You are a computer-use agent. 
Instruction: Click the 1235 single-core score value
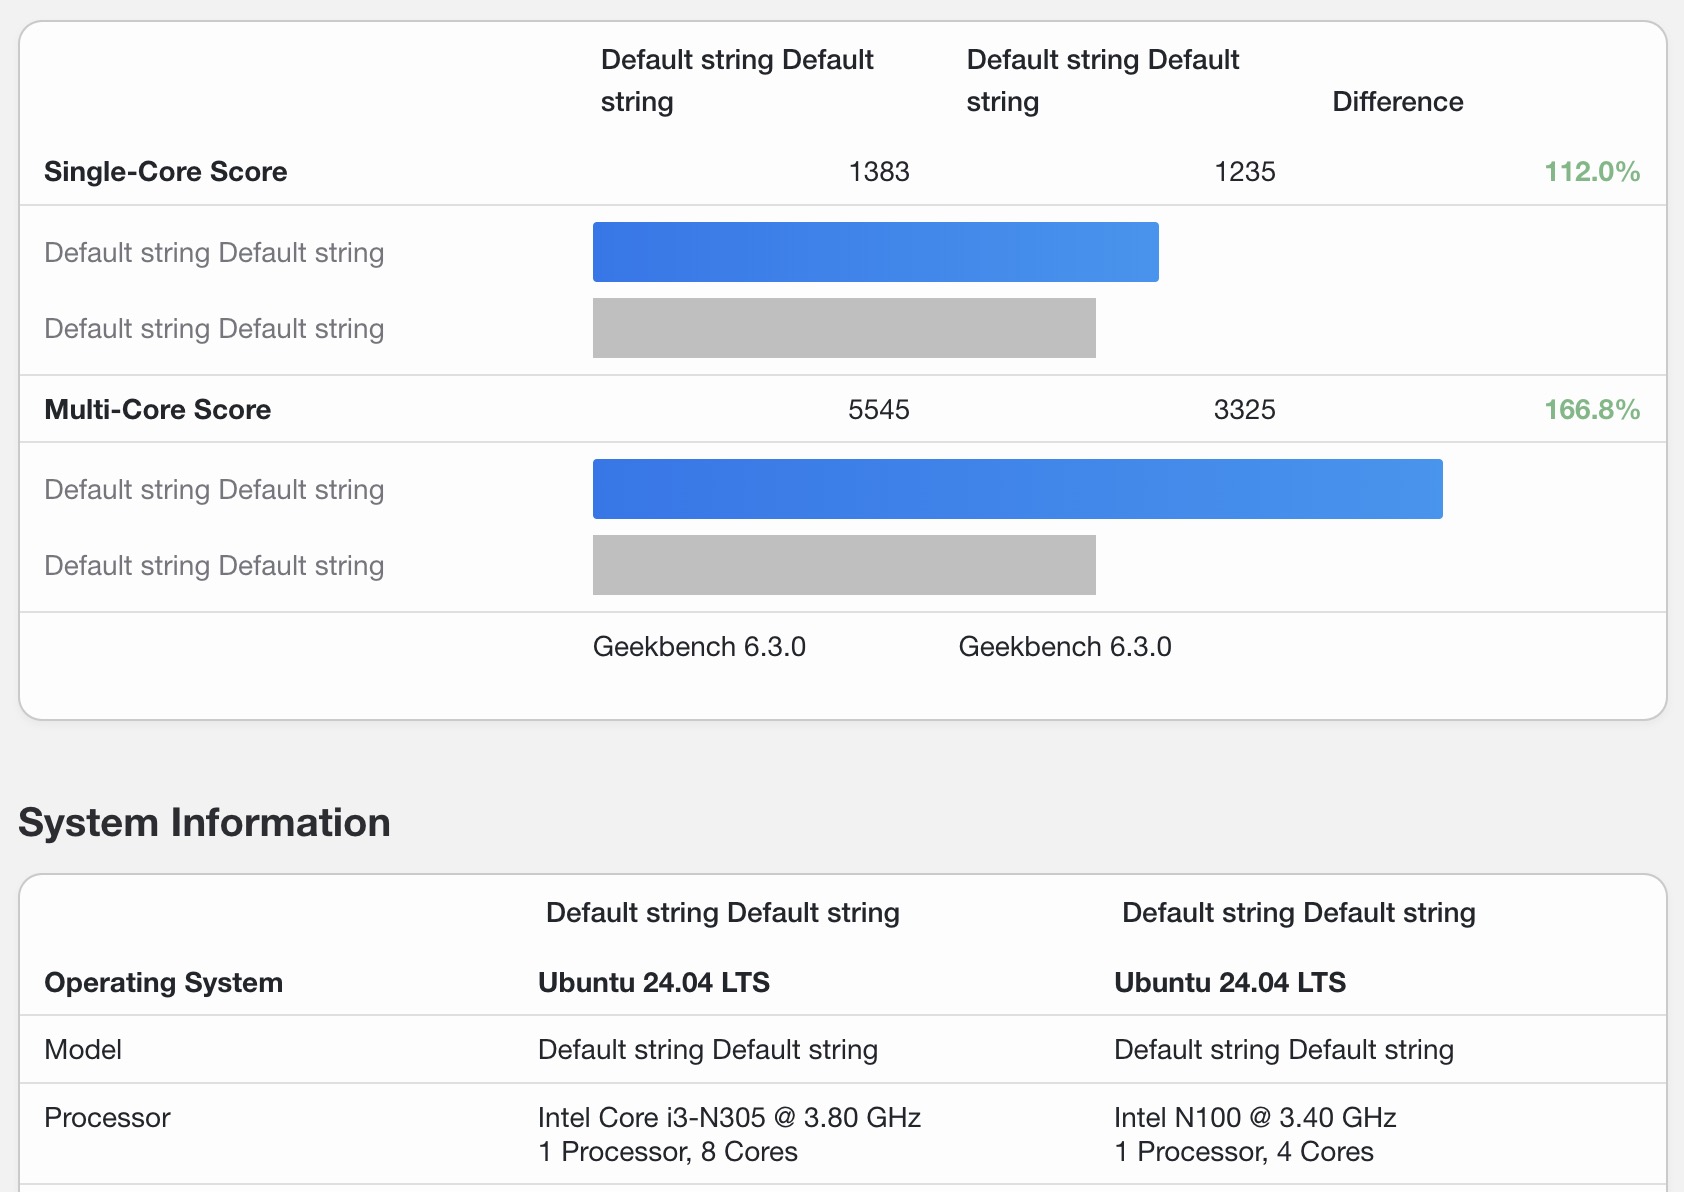click(1244, 172)
